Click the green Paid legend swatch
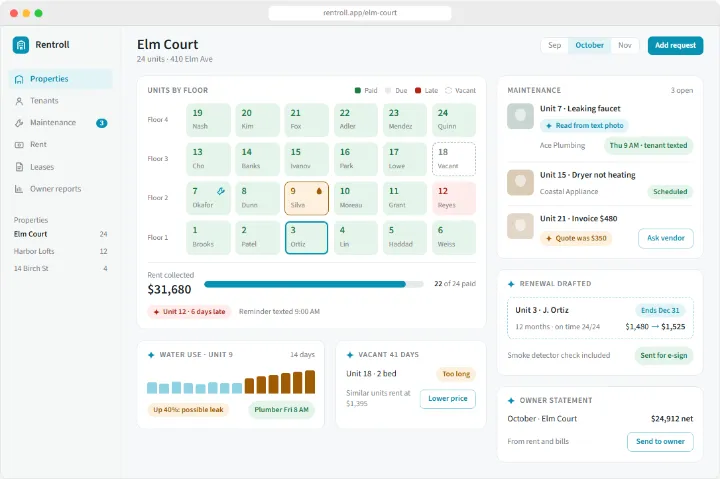720x479 pixels. 358,90
